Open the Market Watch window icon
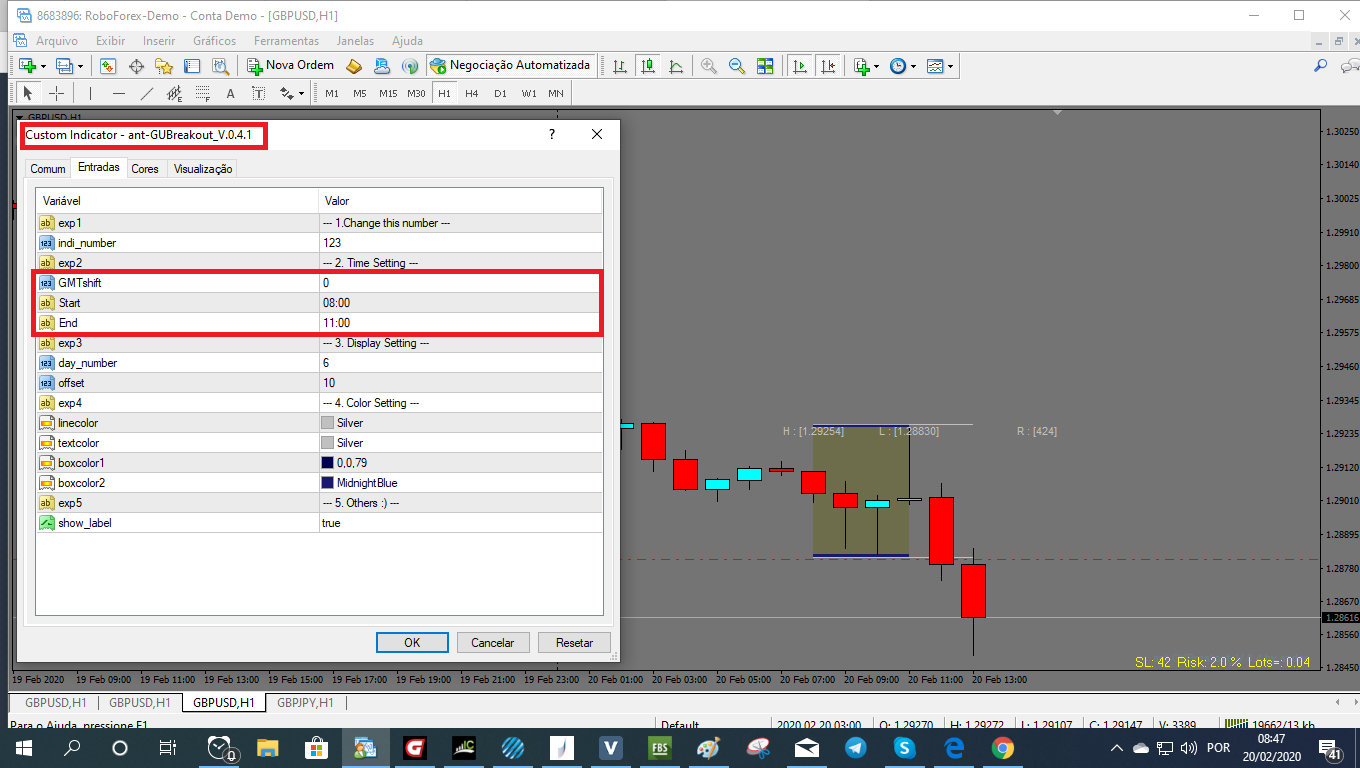The image size is (1360, 768). [x=108, y=66]
